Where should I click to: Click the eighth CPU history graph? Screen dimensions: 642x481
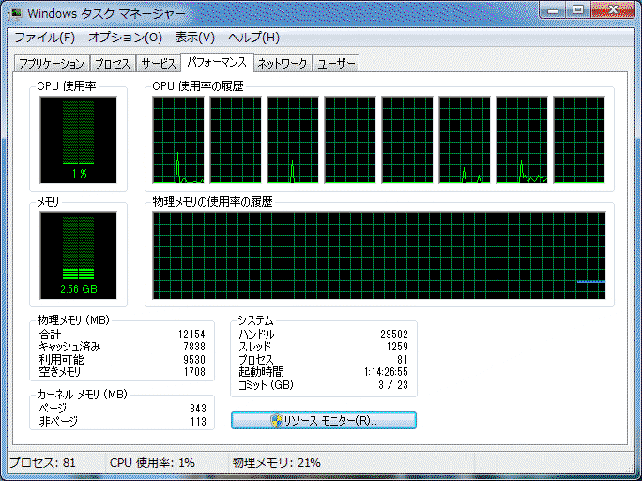579,140
